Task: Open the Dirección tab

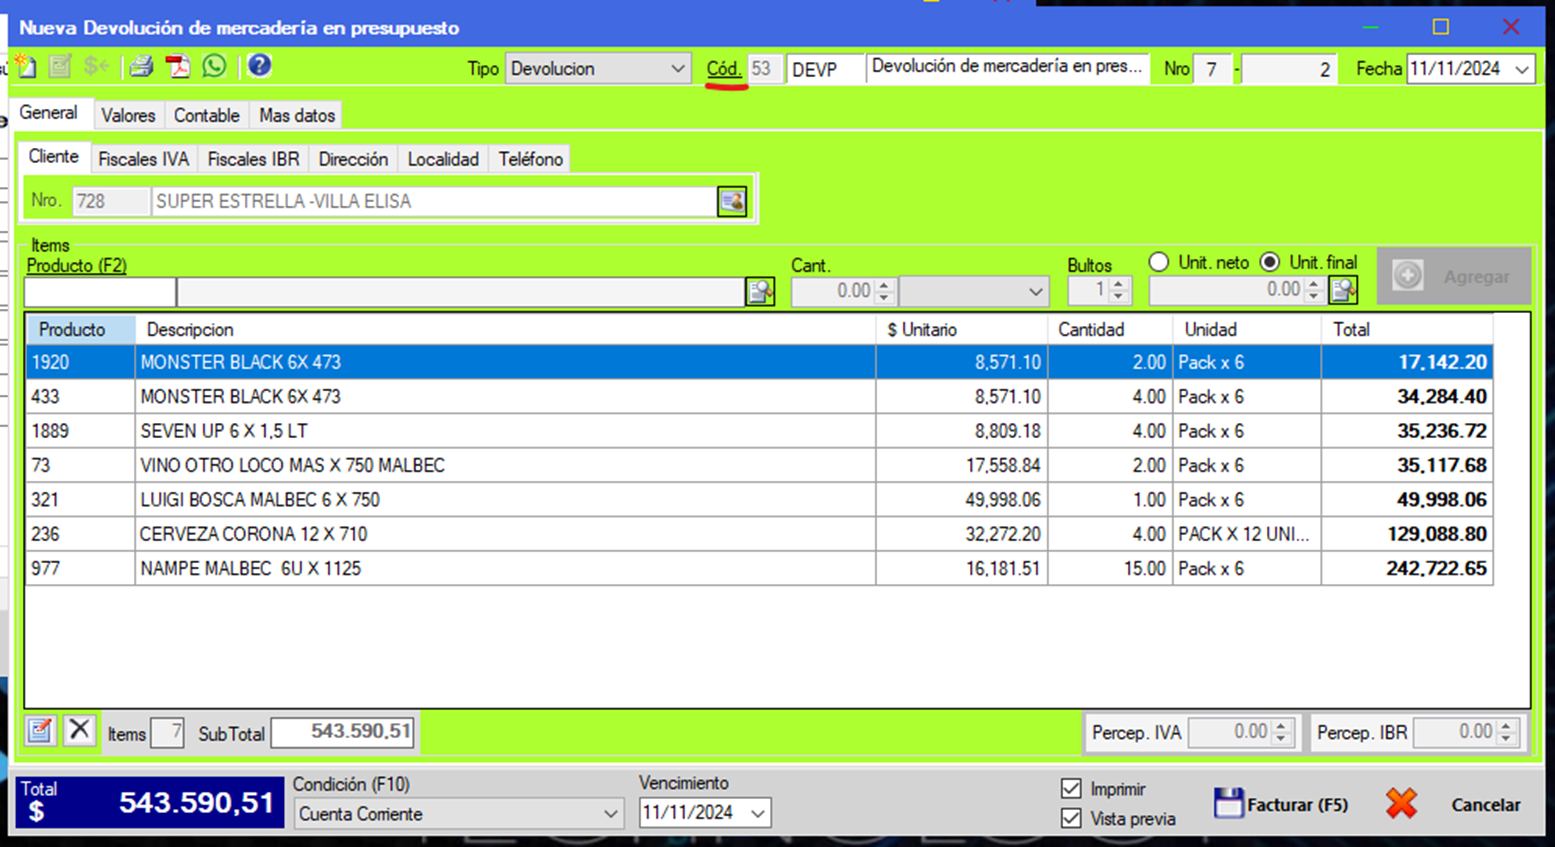Action: tap(353, 159)
